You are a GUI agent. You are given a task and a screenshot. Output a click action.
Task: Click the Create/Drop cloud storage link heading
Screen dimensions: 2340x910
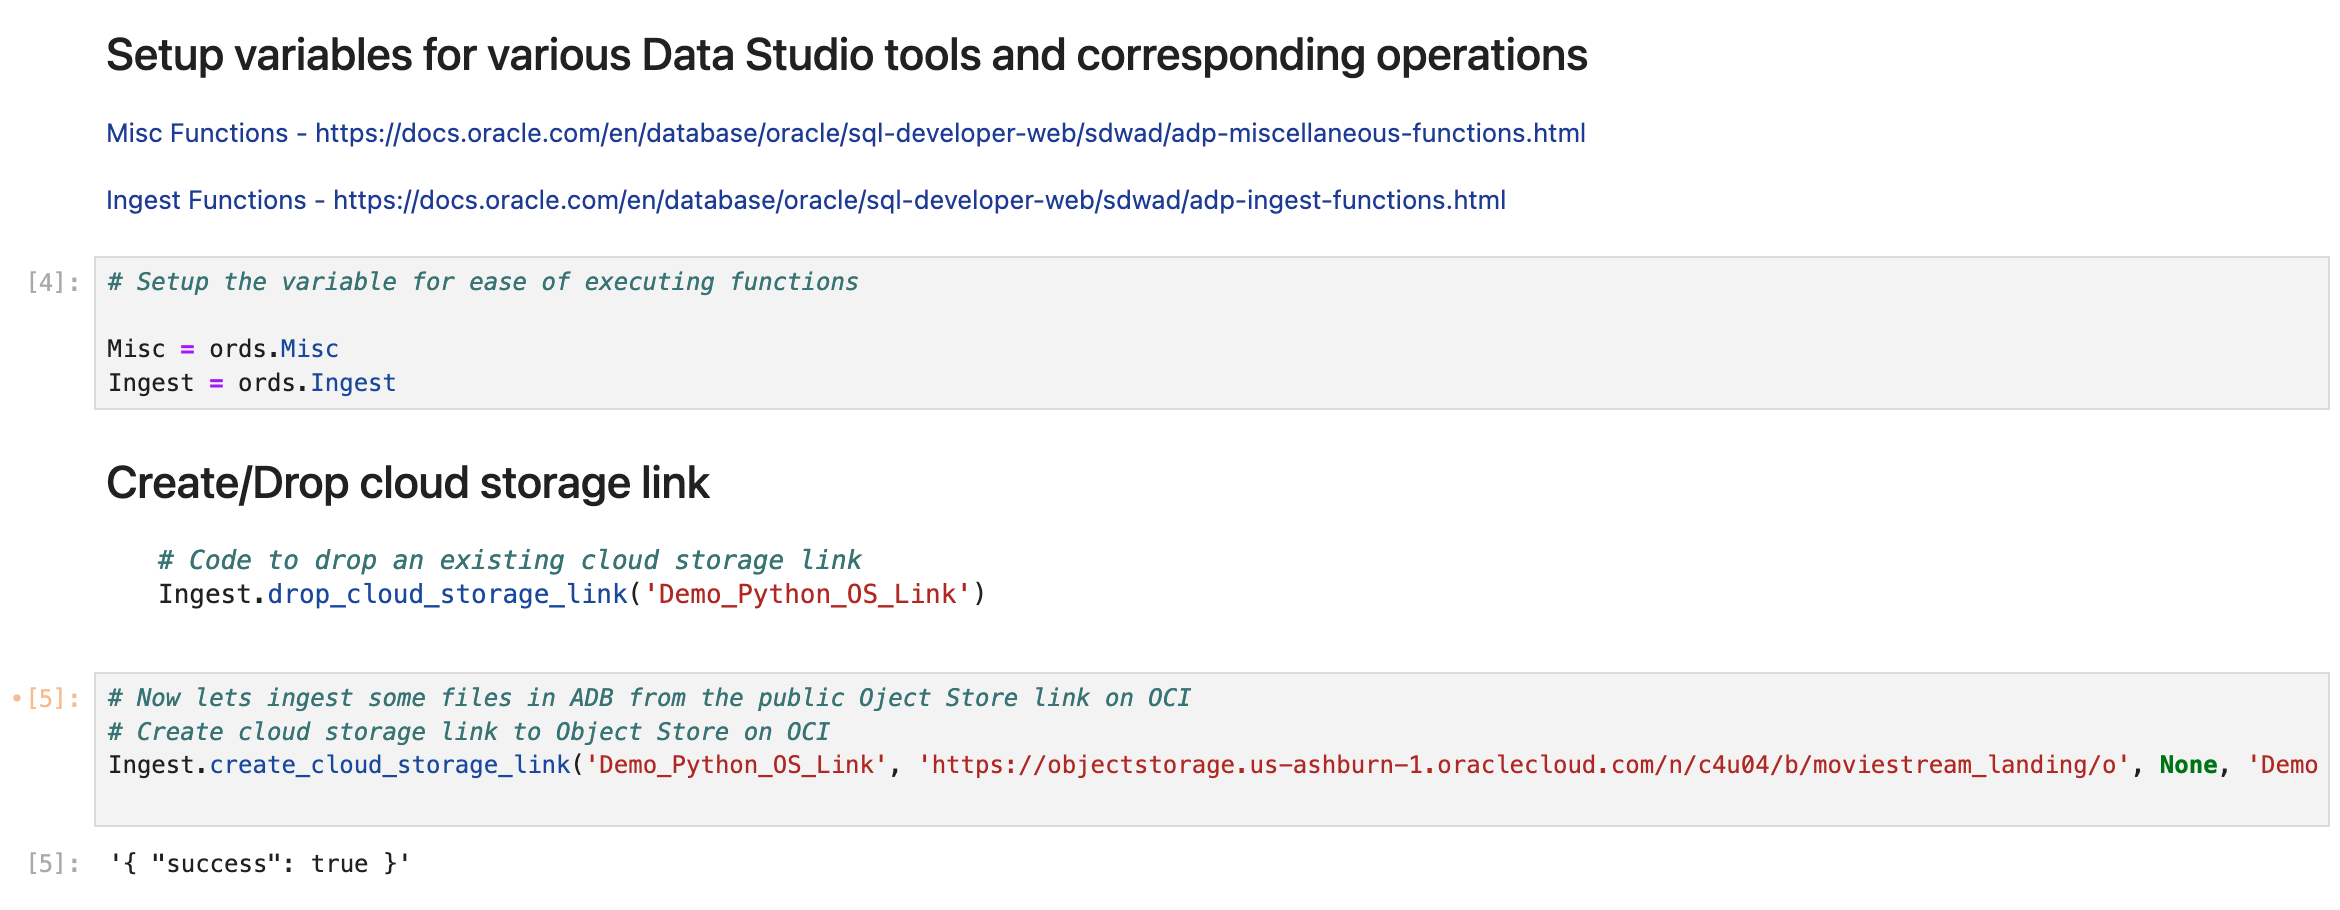pyautogui.click(x=407, y=483)
